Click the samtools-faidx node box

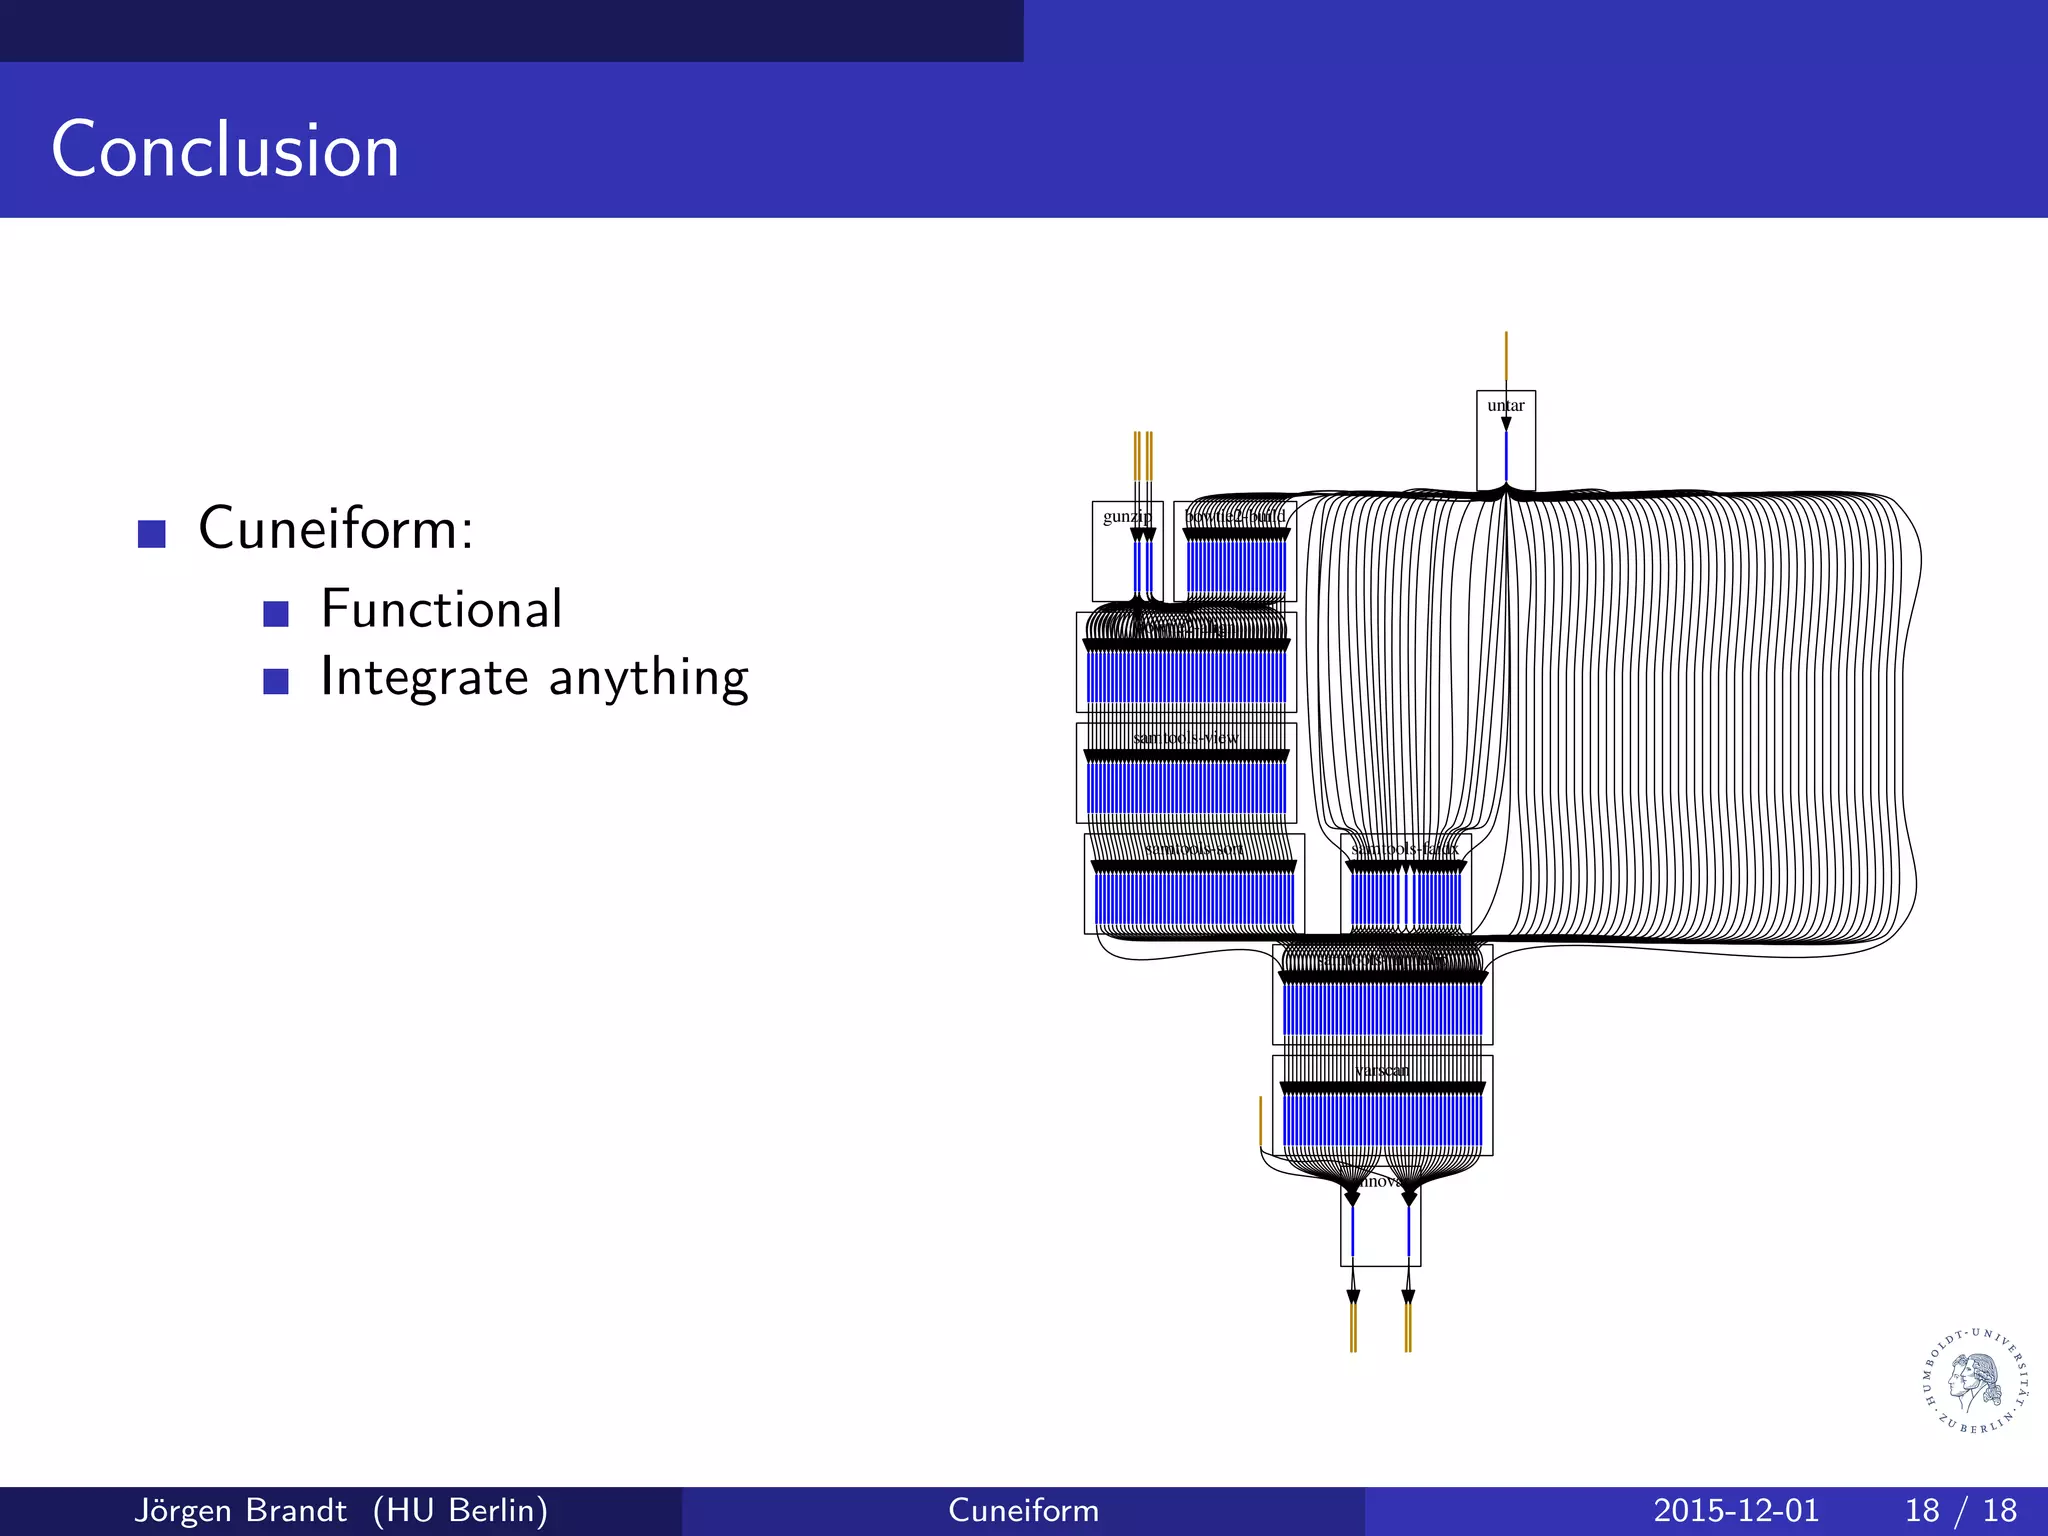coord(1405,883)
